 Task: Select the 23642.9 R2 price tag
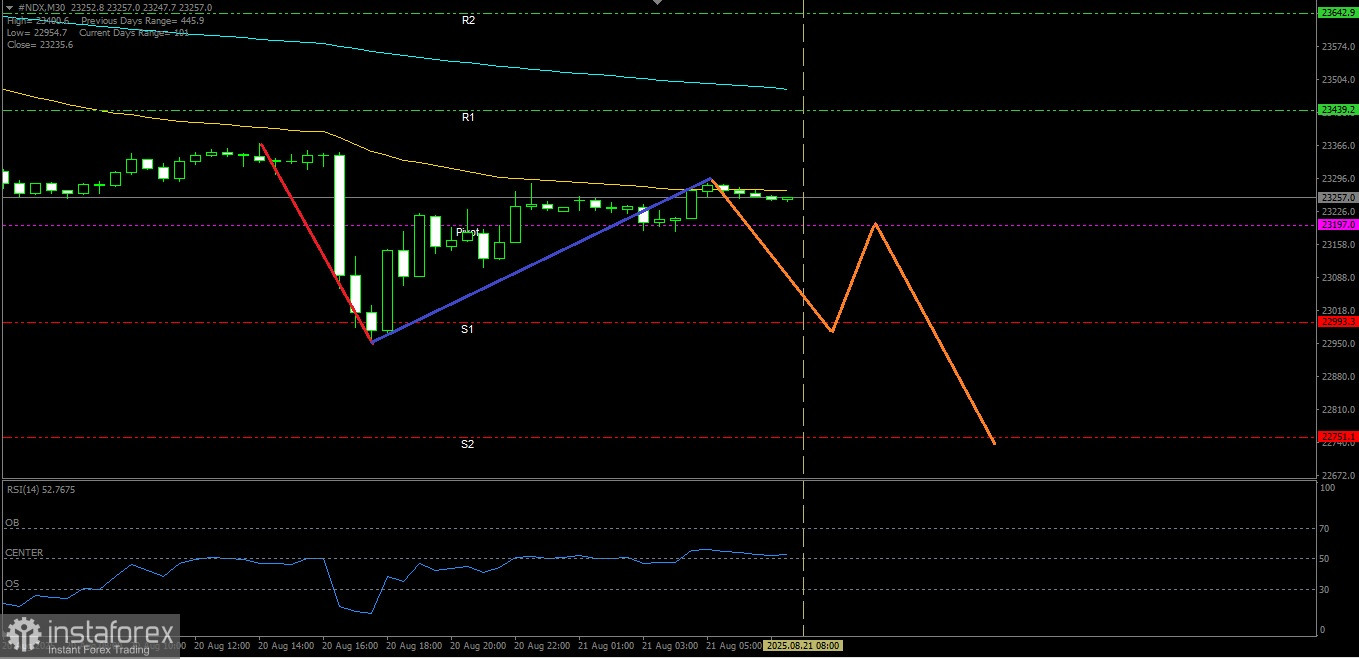1338,13
